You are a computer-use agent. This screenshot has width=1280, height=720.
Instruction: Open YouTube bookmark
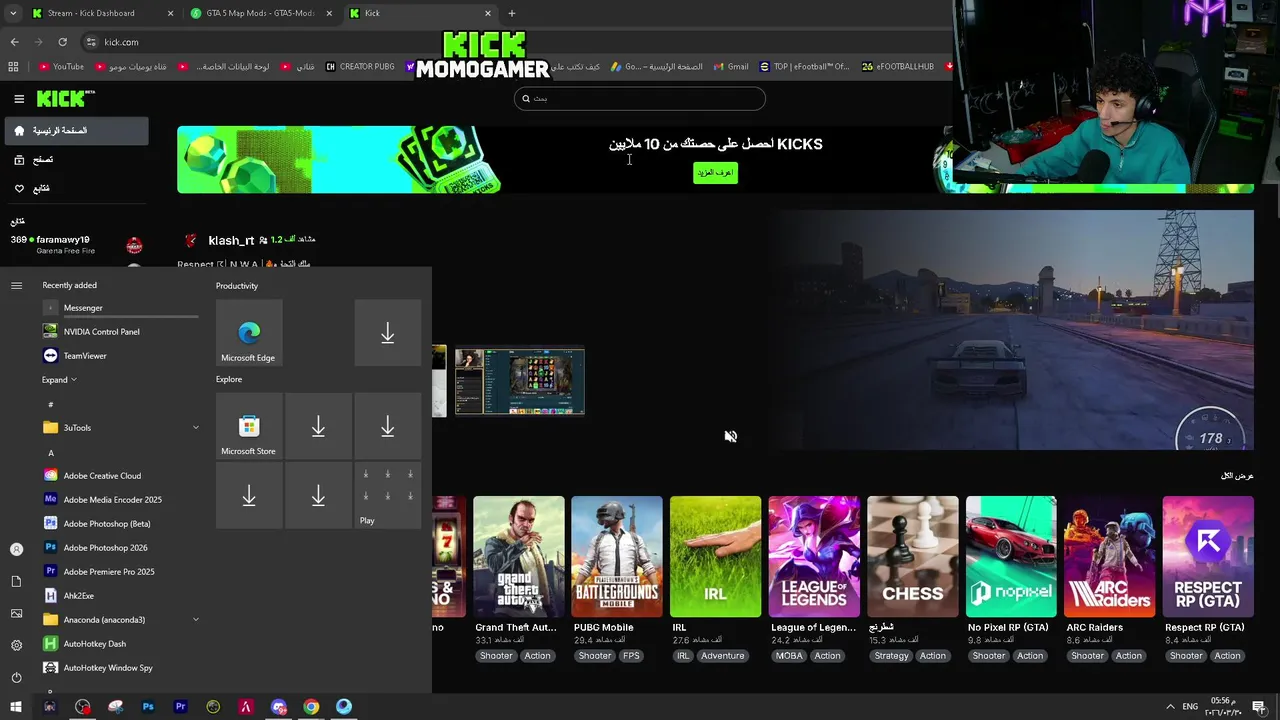(x=61, y=67)
